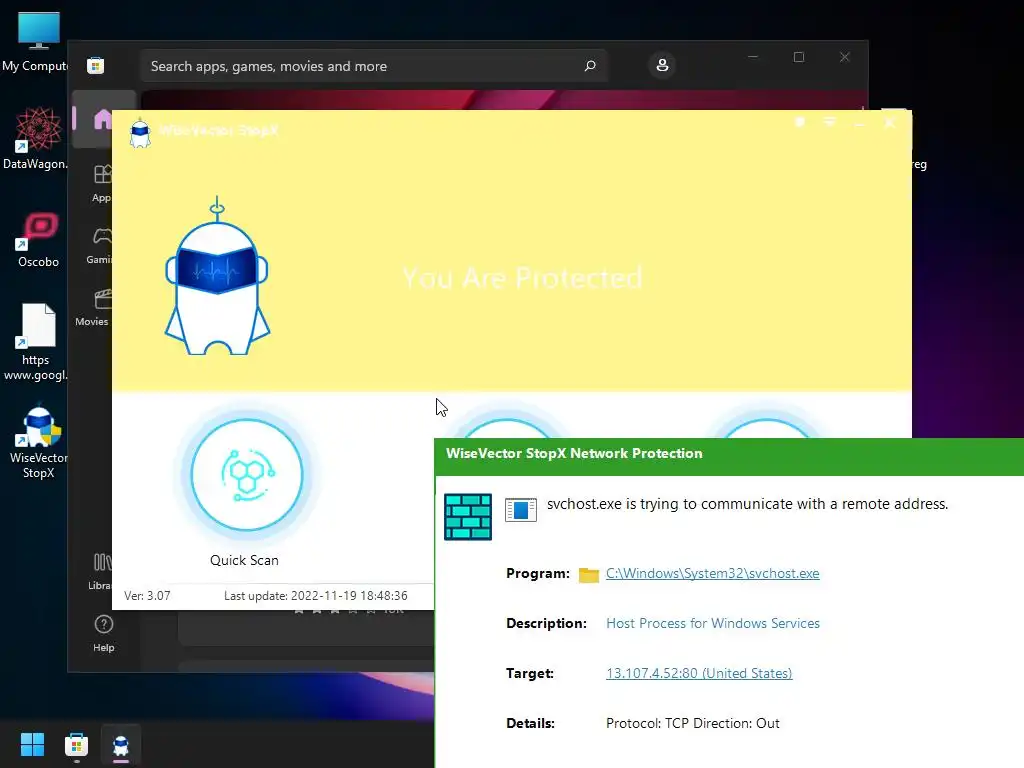
Task: Click the firewall brick wall icon
Action: (x=468, y=517)
